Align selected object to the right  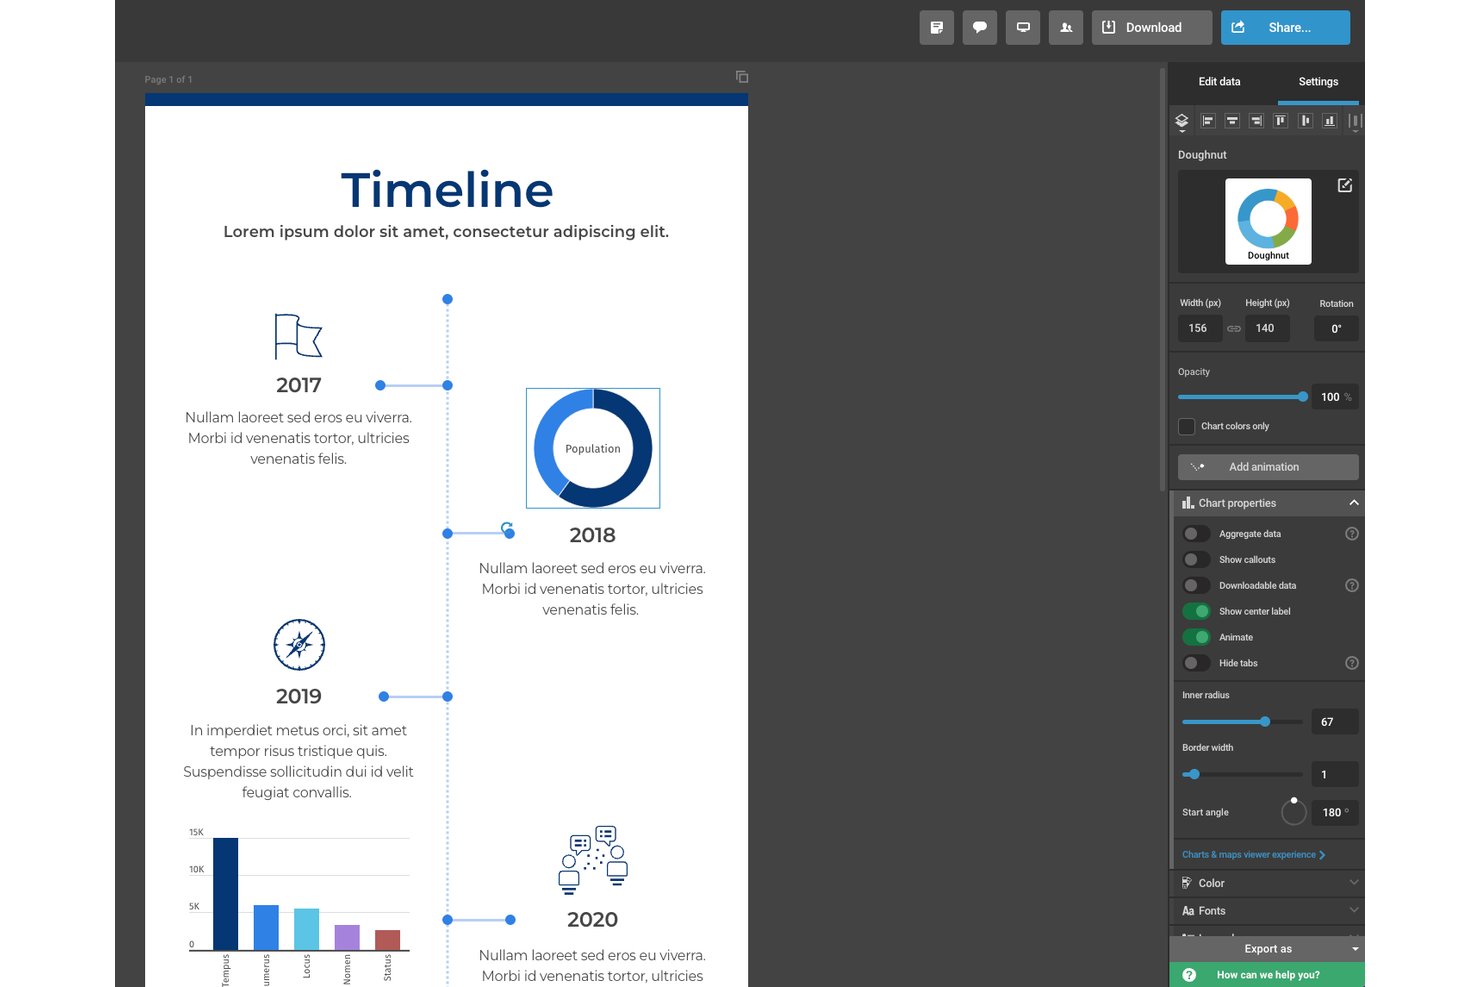click(1256, 121)
